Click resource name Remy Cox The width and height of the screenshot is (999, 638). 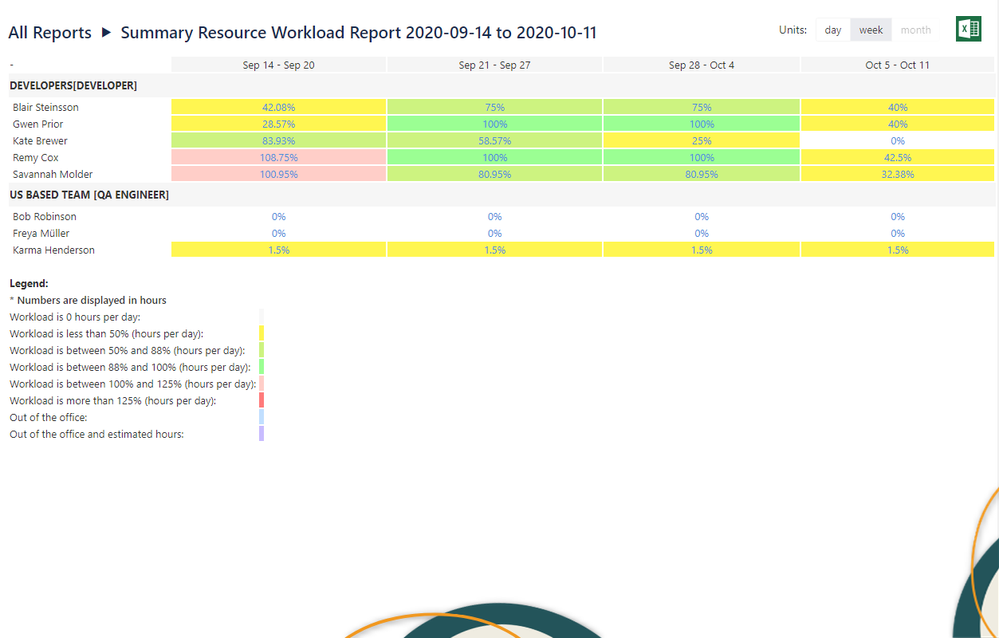click(x=36, y=157)
